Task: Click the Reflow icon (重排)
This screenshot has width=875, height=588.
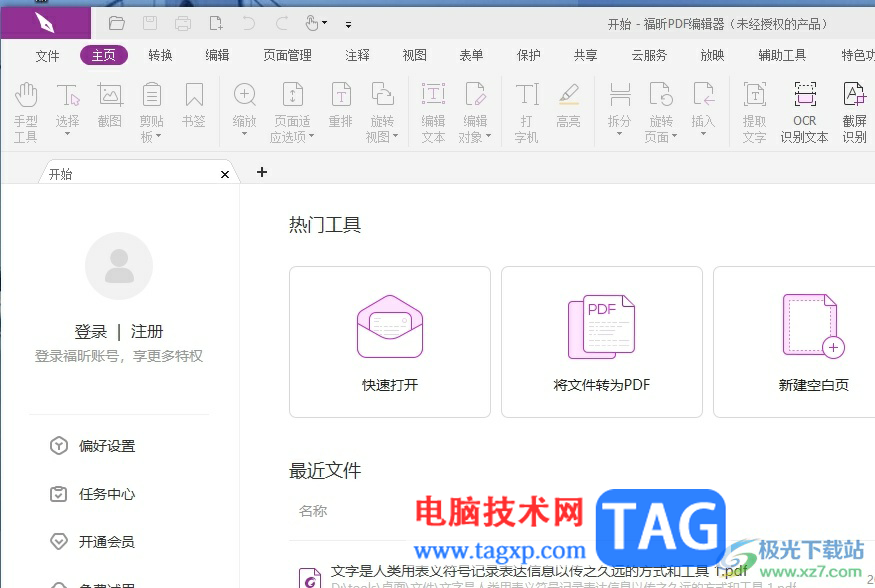Action: point(340,105)
